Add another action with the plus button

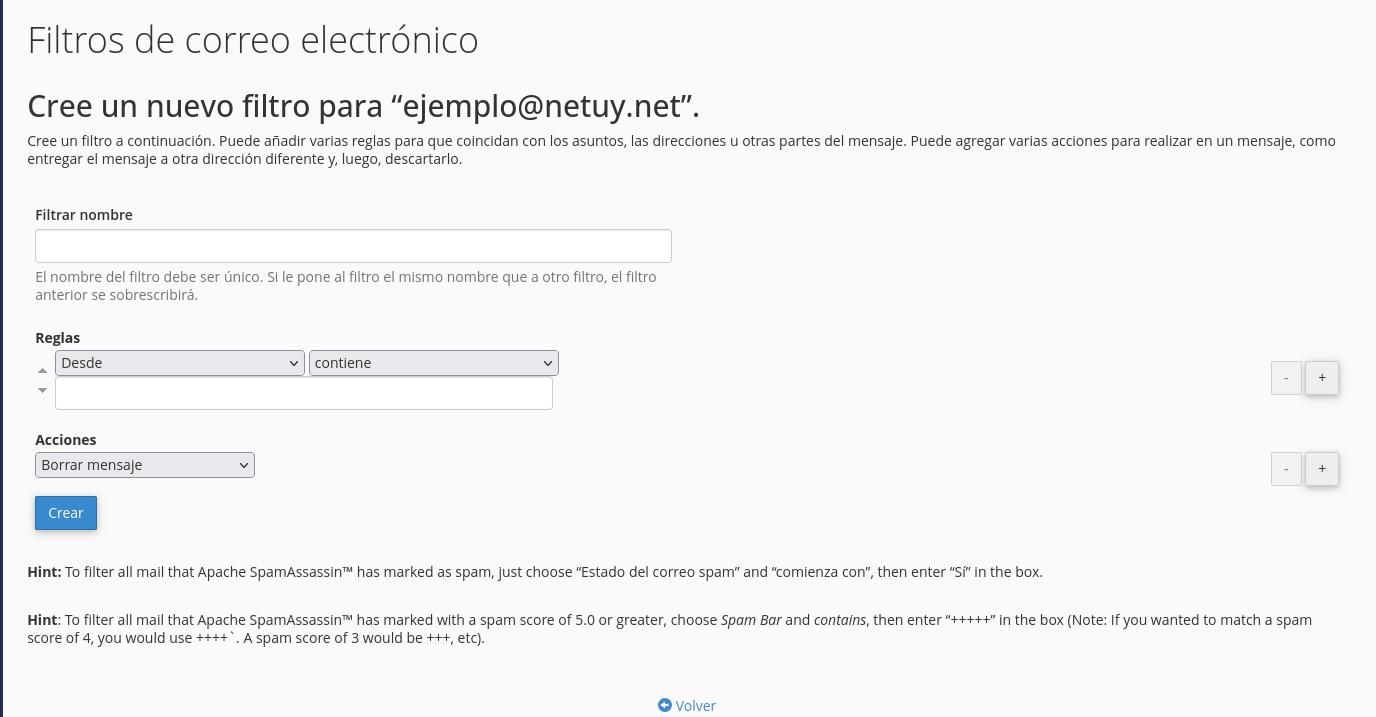1322,469
